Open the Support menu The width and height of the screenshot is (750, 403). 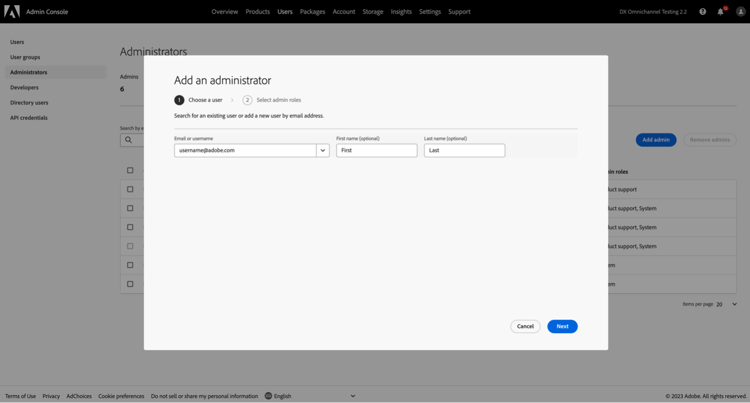point(459,11)
